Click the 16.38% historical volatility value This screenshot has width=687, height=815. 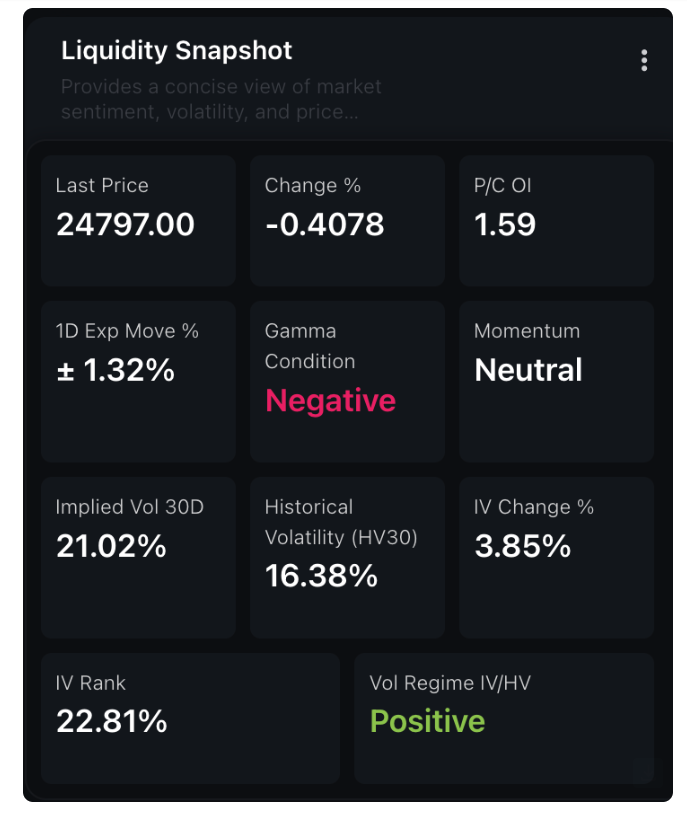click(x=321, y=575)
